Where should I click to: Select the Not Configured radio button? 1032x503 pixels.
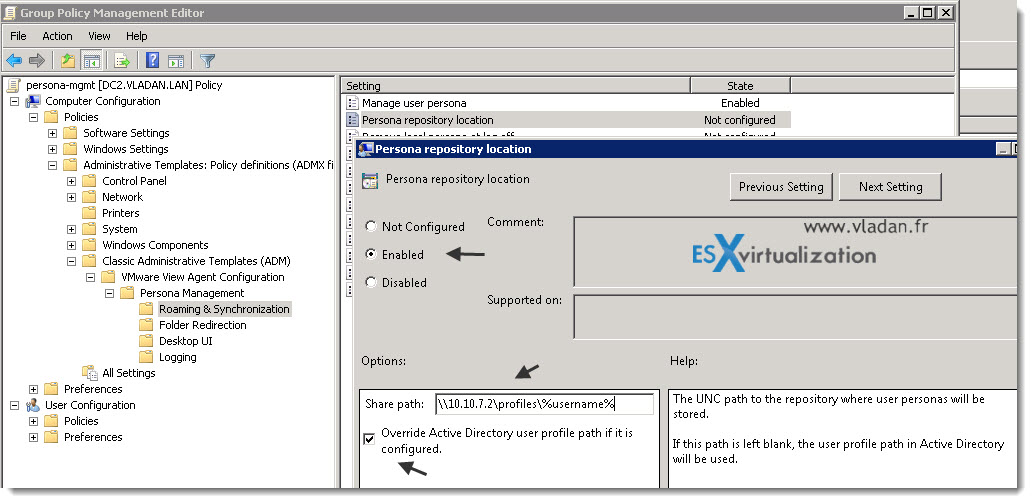click(x=371, y=226)
